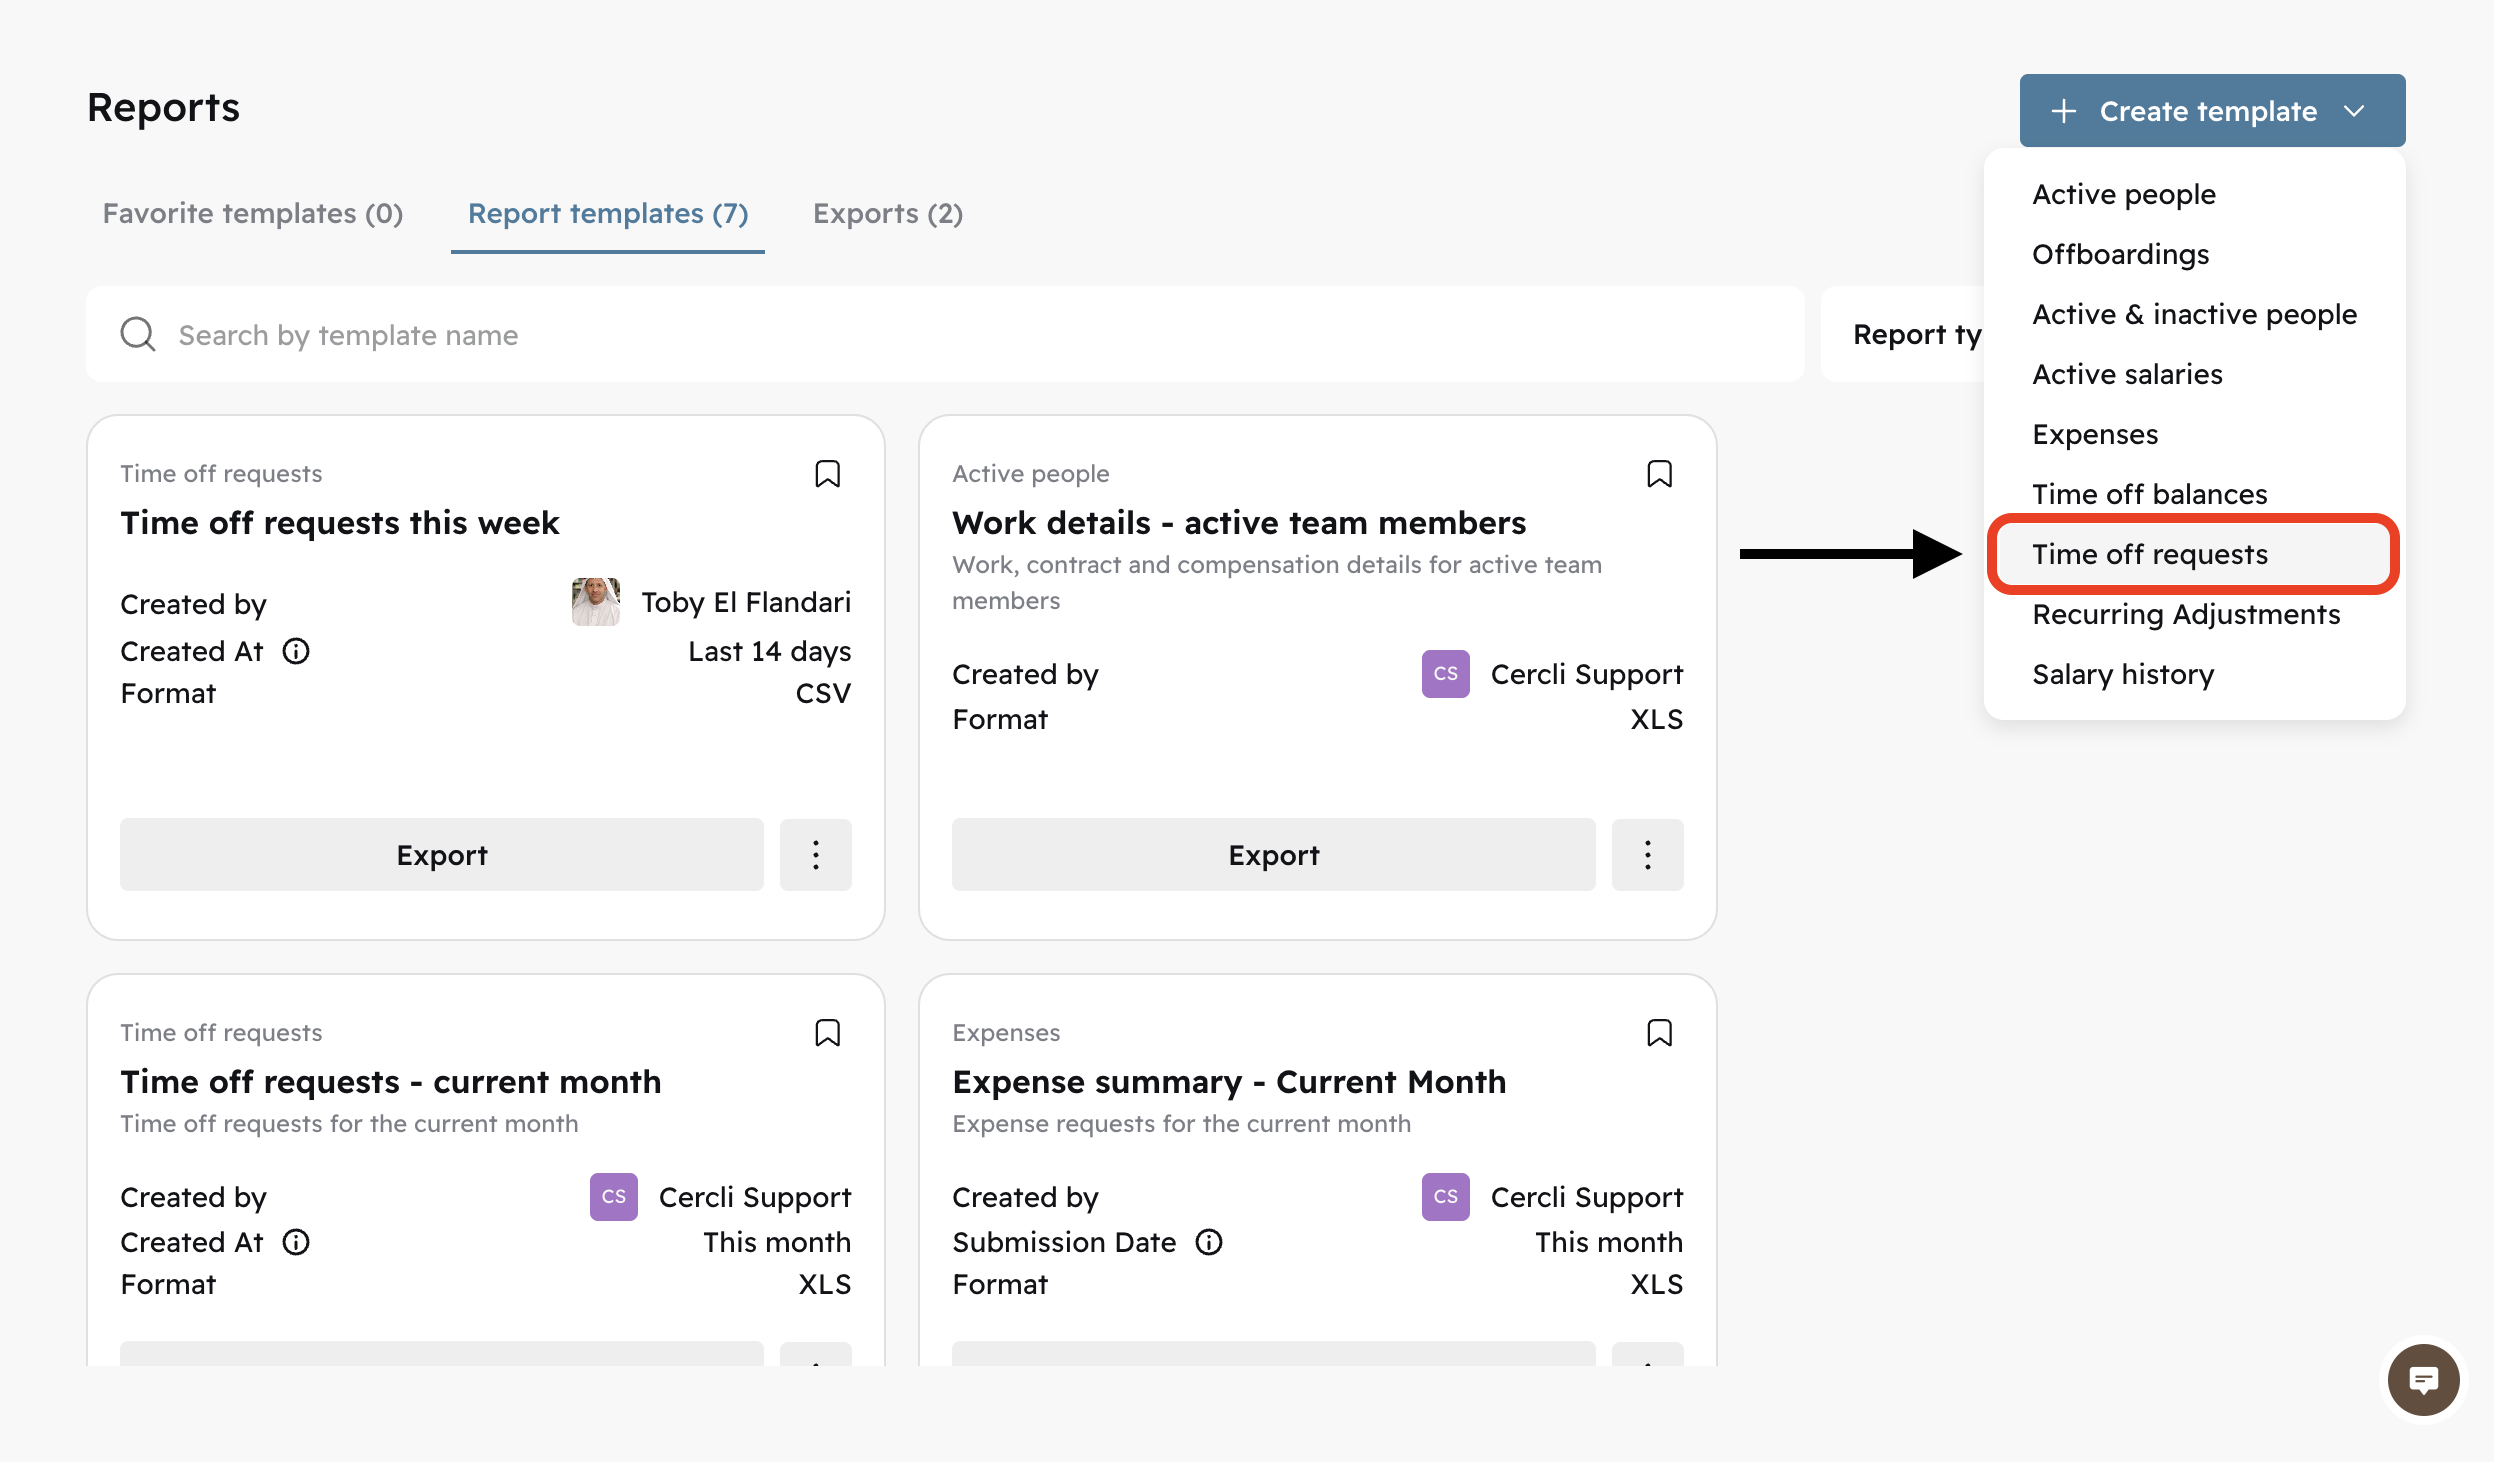The height and width of the screenshot is (1462, 2494).
Task: Export the Work details active team members report
Action: click(1273, 855)
